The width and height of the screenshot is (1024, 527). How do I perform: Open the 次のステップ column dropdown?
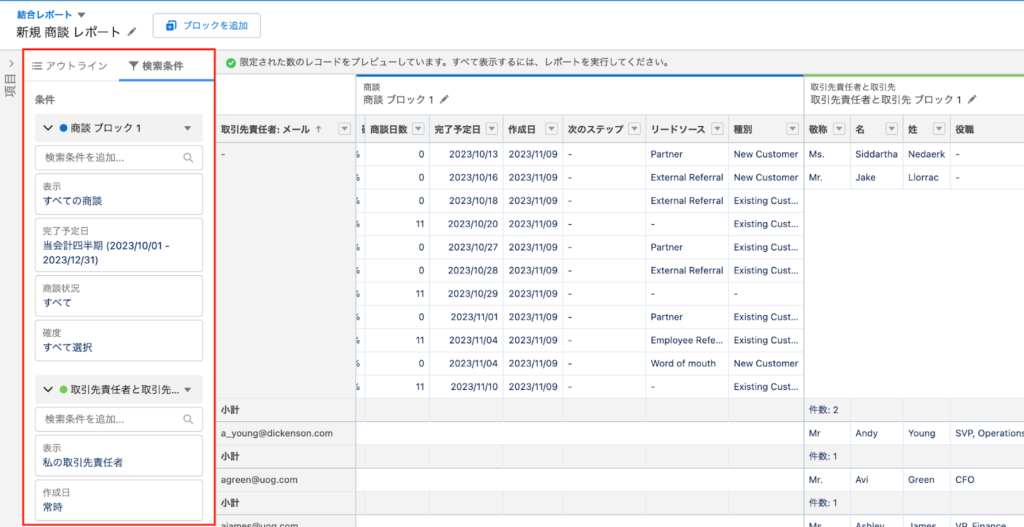click(x=633, y=129)
